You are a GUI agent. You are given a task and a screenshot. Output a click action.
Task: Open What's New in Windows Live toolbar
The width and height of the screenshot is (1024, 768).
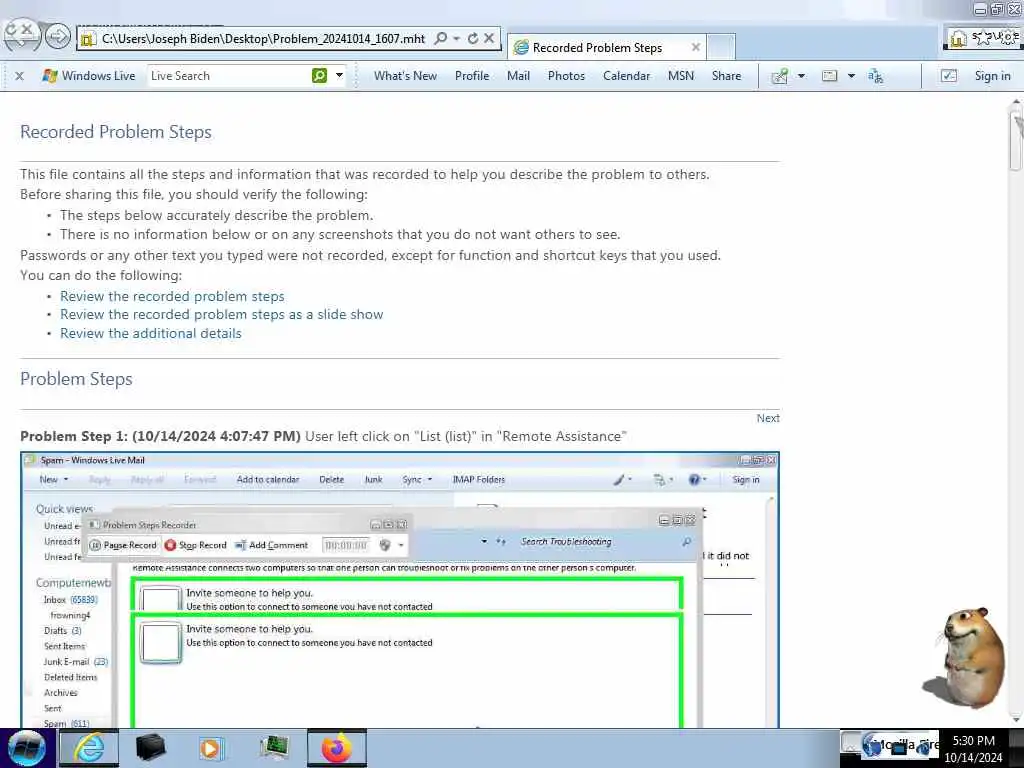[406, 76]
